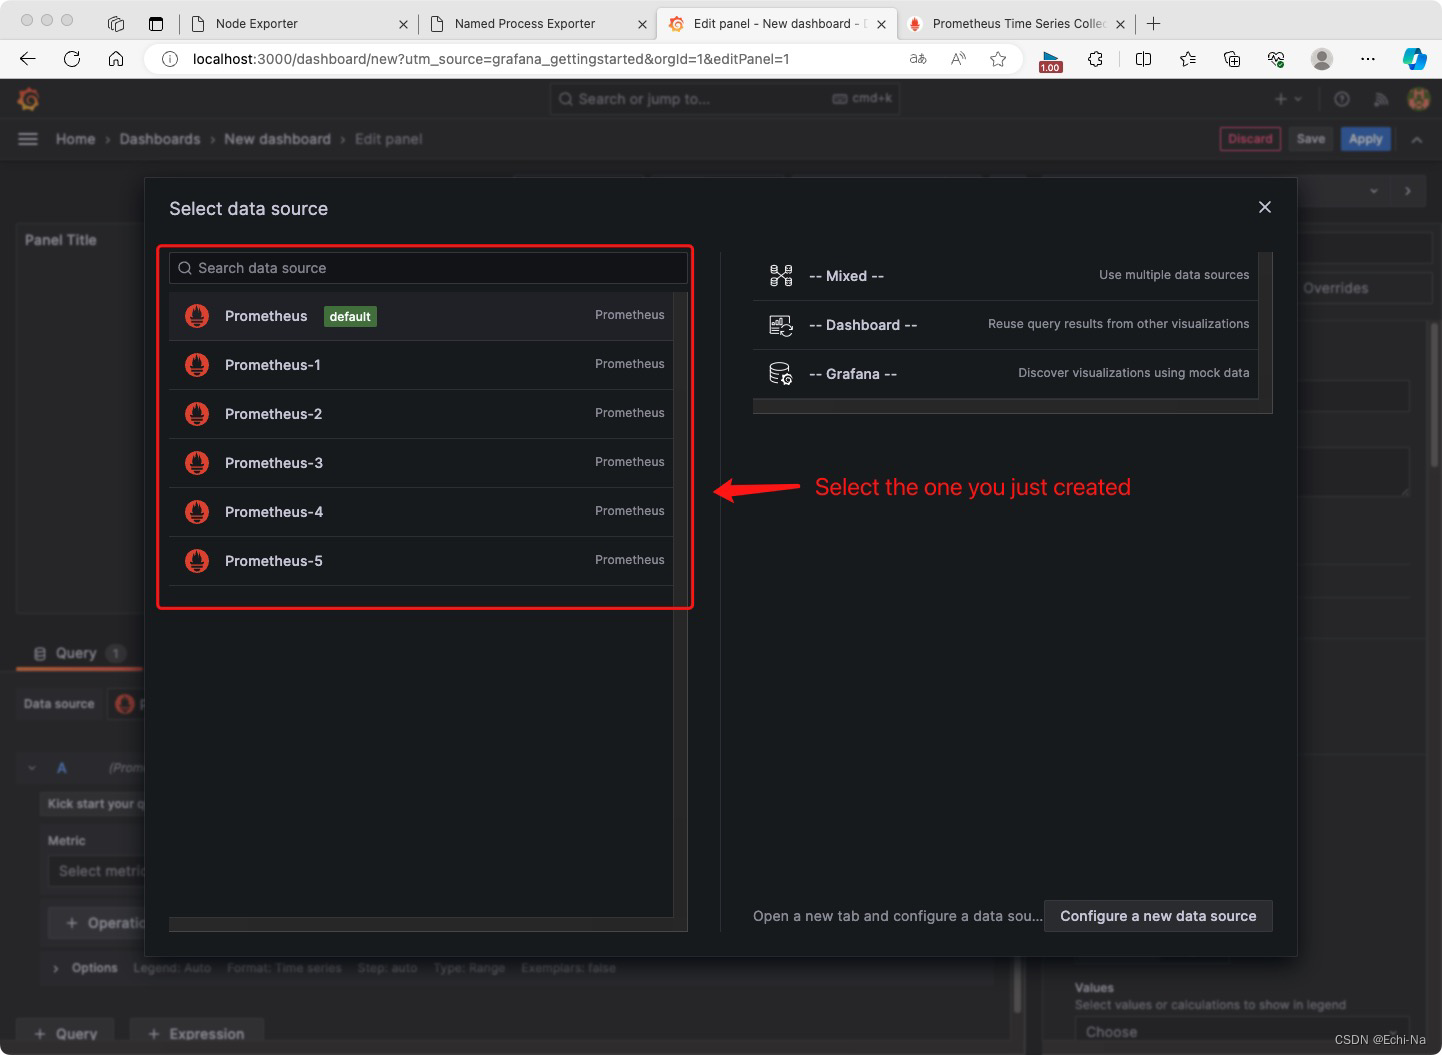Image resolution: width=1442 pixels, height=1055 pixels.
Task: Click the Discard button
Action: [1250, 139]
